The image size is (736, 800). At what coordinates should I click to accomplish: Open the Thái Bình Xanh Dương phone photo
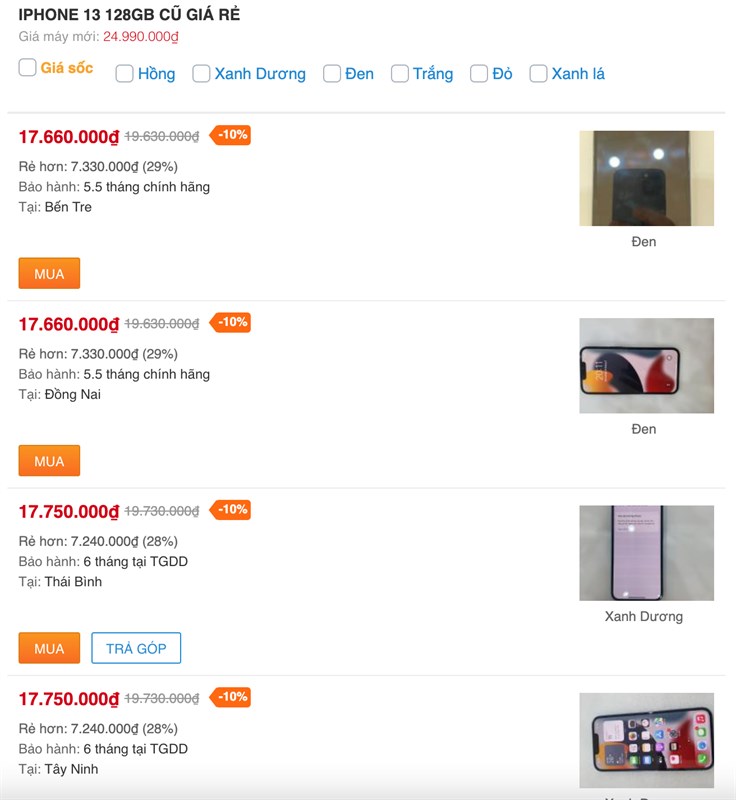[x=646, y=553]
